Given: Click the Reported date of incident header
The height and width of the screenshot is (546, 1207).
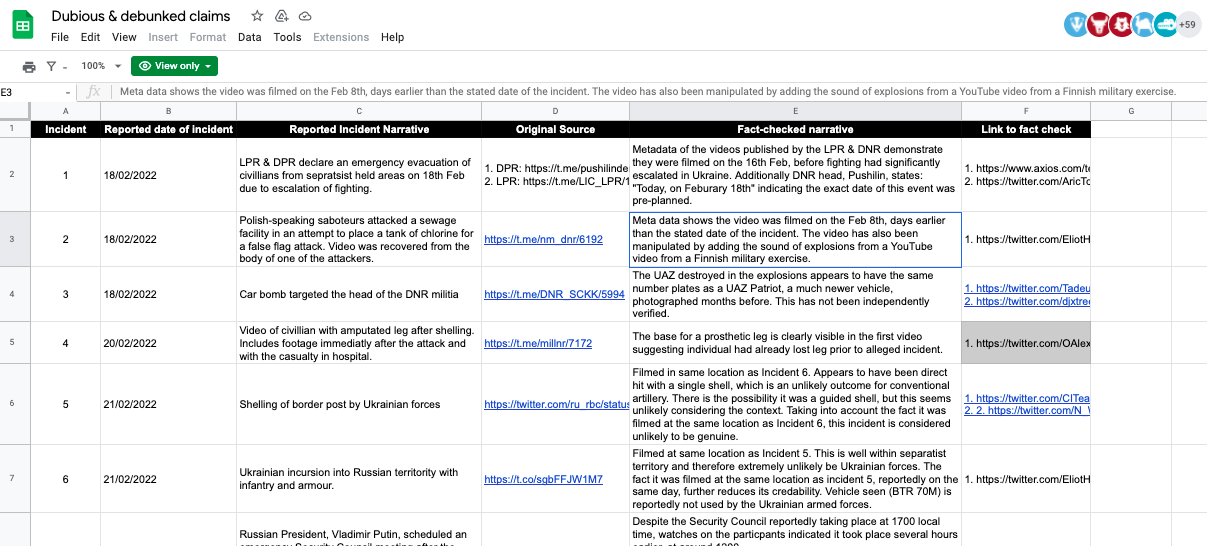Looking at the screenshot, I should point(169,129).
